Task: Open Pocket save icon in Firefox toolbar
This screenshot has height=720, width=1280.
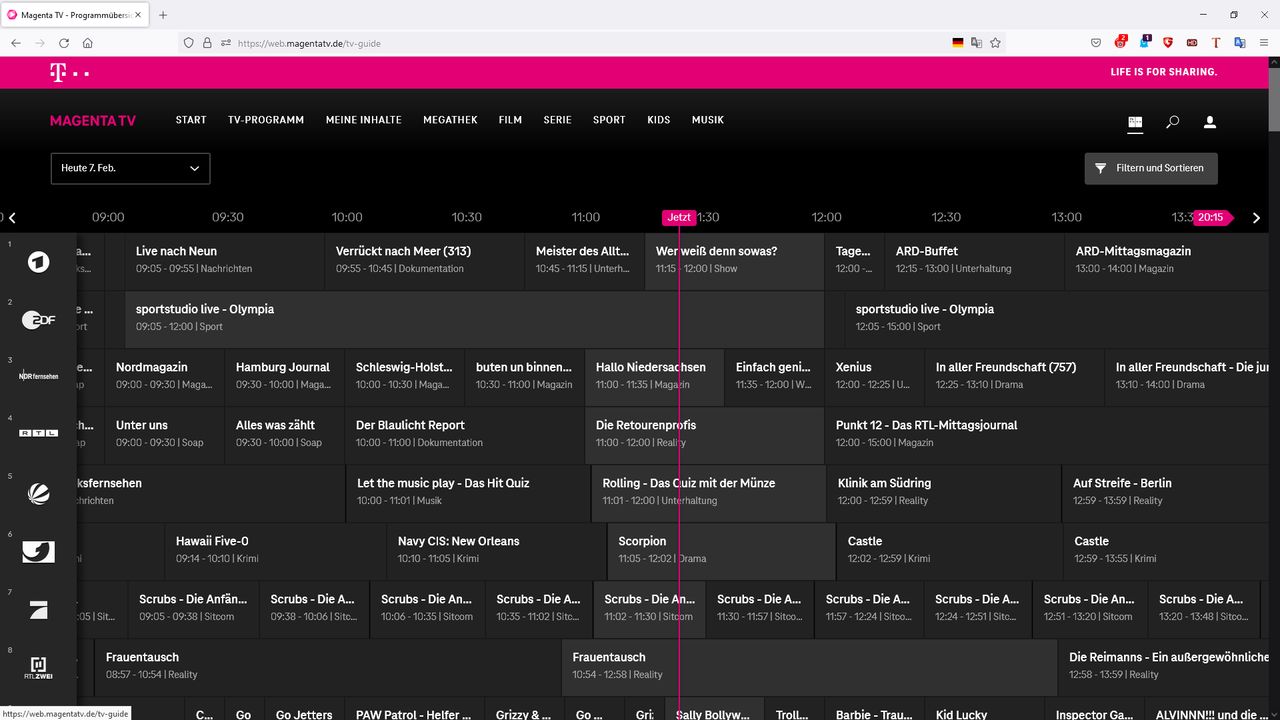Action: click(1096, 43)
